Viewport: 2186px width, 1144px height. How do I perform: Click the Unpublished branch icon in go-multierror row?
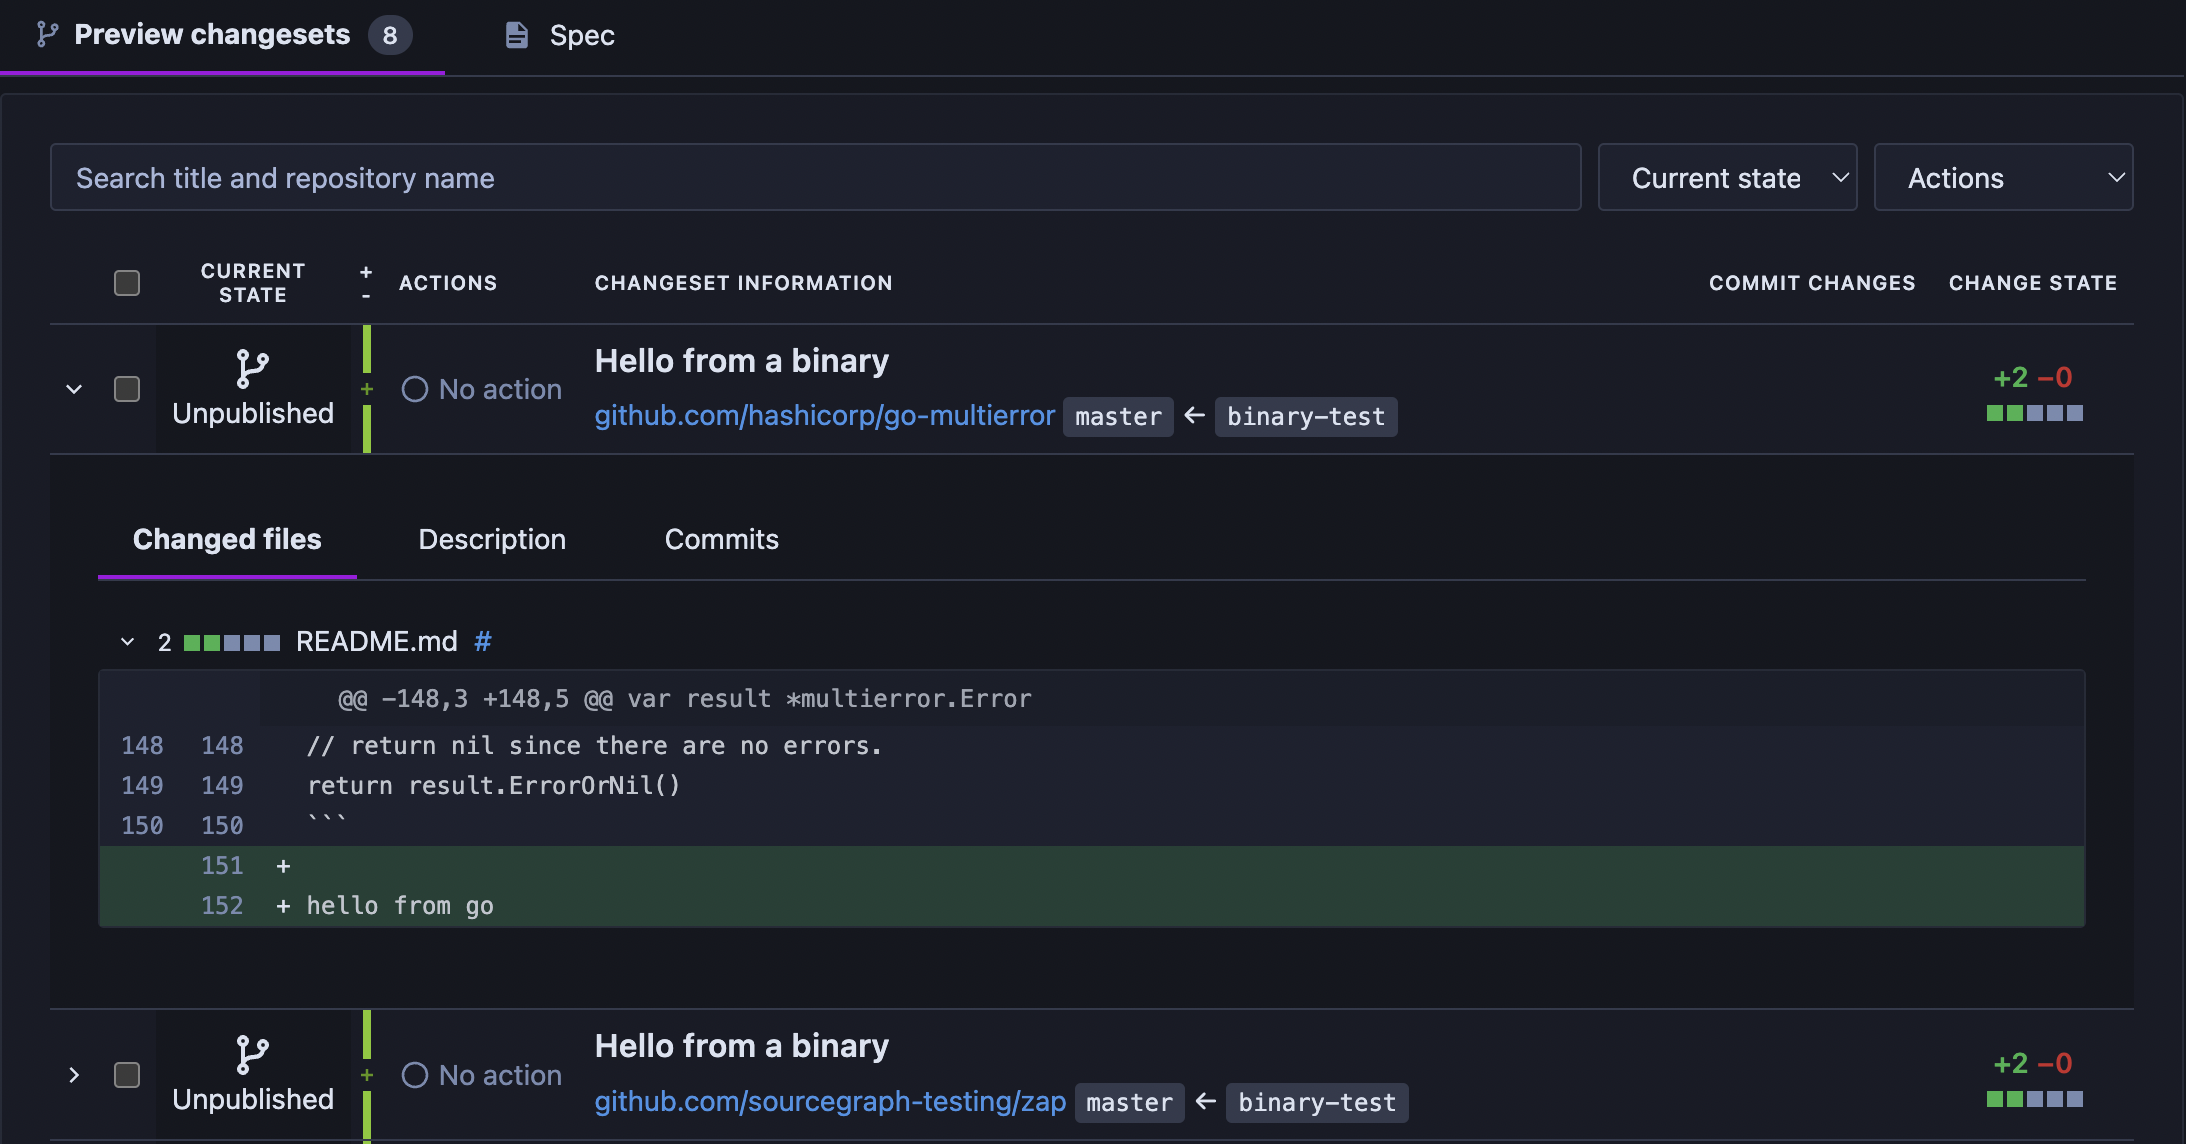click(252, 368)
